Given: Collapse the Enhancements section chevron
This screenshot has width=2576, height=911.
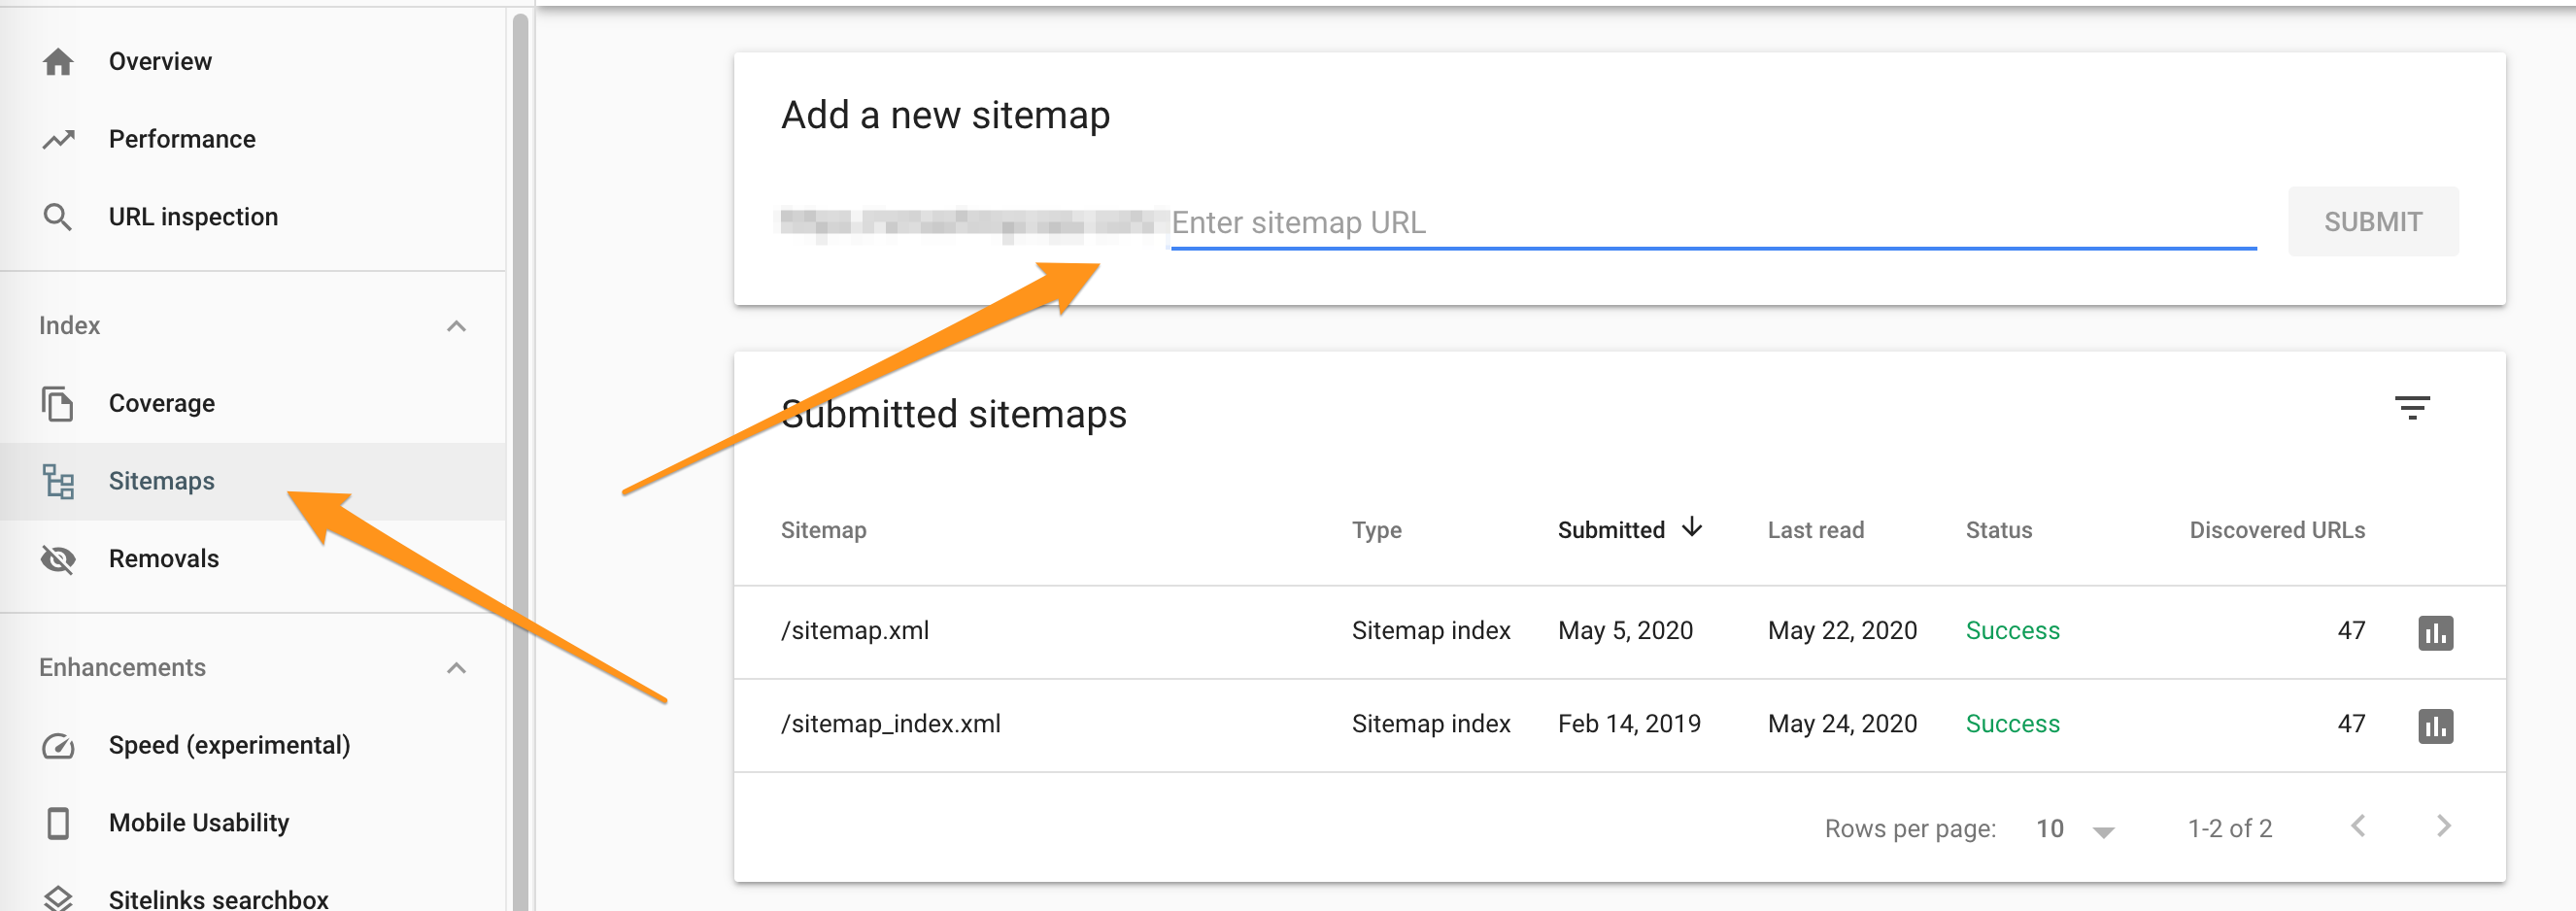Looking at the screenshot, I should 456,668.
